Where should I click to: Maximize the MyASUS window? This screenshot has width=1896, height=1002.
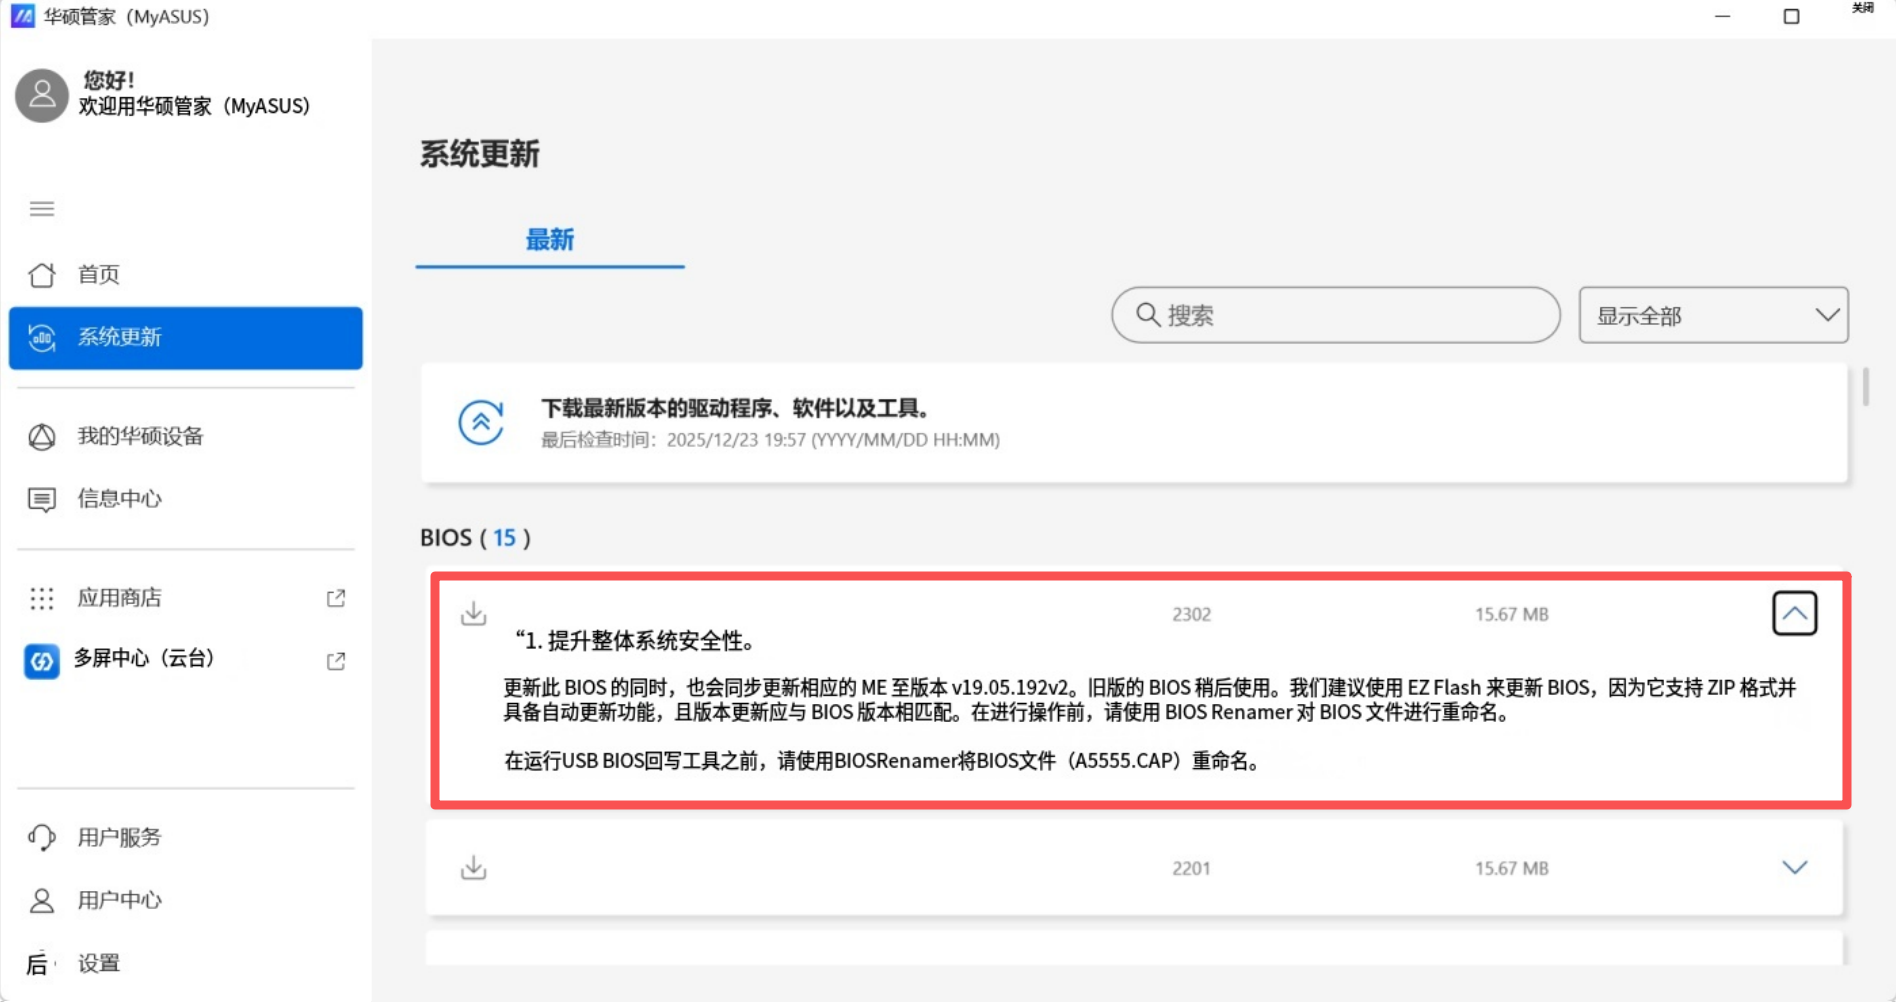pyautogui.click(x=1791, y=16)
